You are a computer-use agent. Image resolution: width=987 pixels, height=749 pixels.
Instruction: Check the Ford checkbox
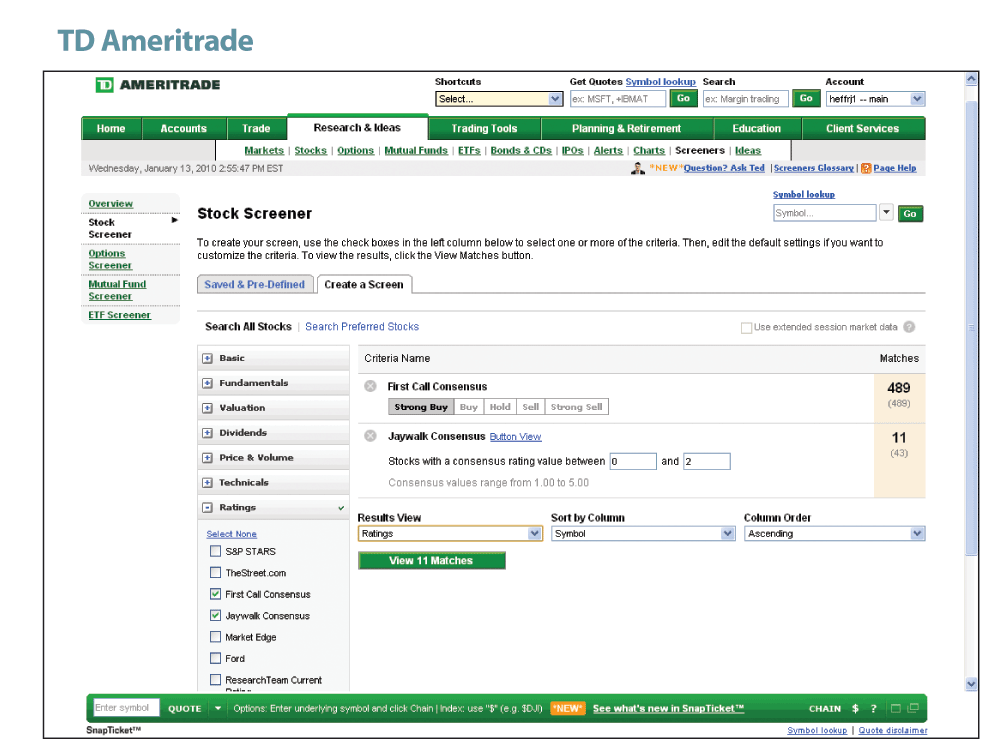(x=215, y=658)
